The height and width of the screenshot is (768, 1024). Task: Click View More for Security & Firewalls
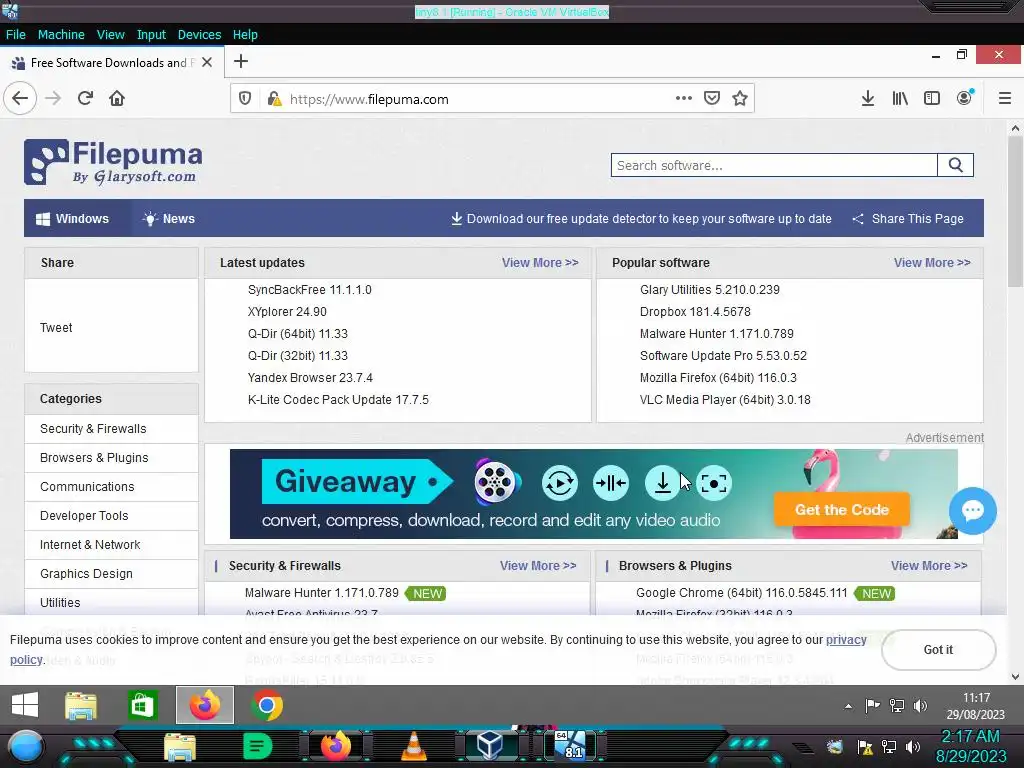(x=538, y=566)
